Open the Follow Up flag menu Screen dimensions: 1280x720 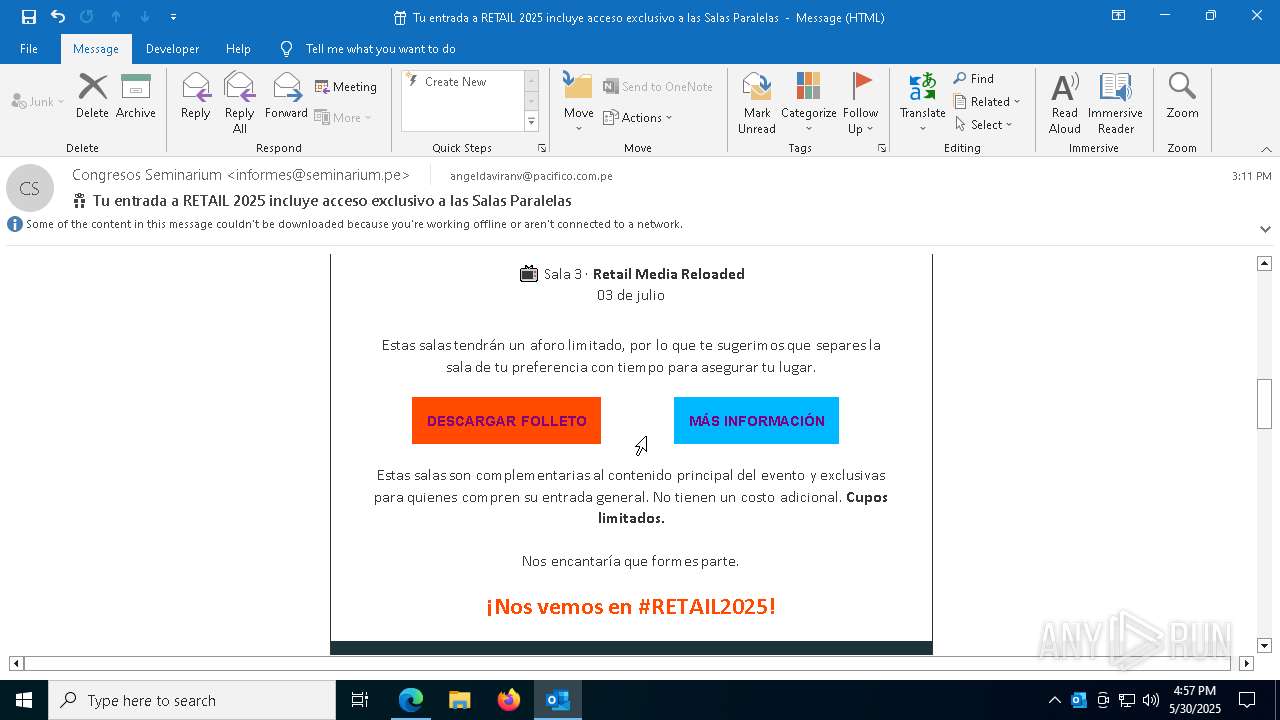tap(860, 102)
